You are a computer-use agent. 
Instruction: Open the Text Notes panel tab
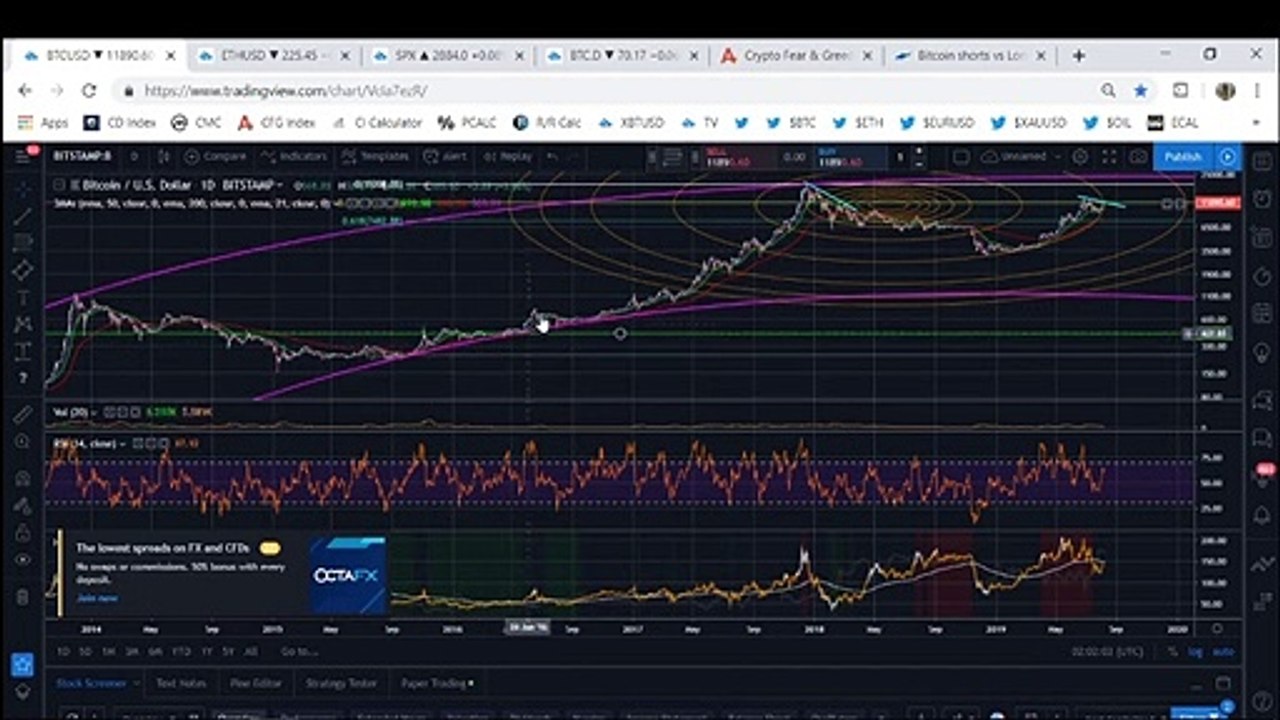[x=181, y=684]
